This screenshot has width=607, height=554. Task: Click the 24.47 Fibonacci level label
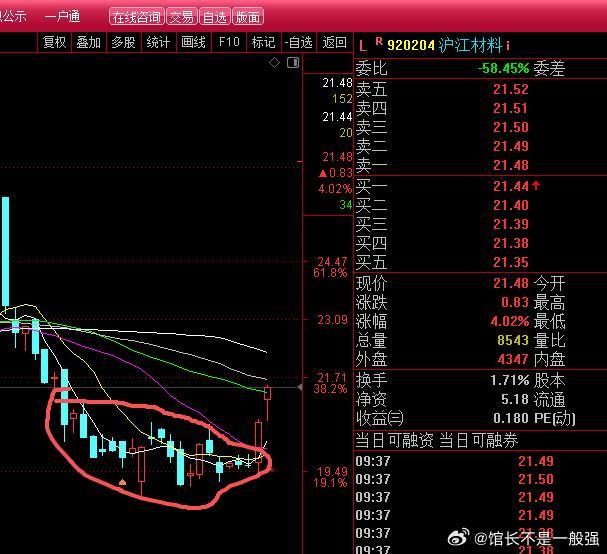332,262
